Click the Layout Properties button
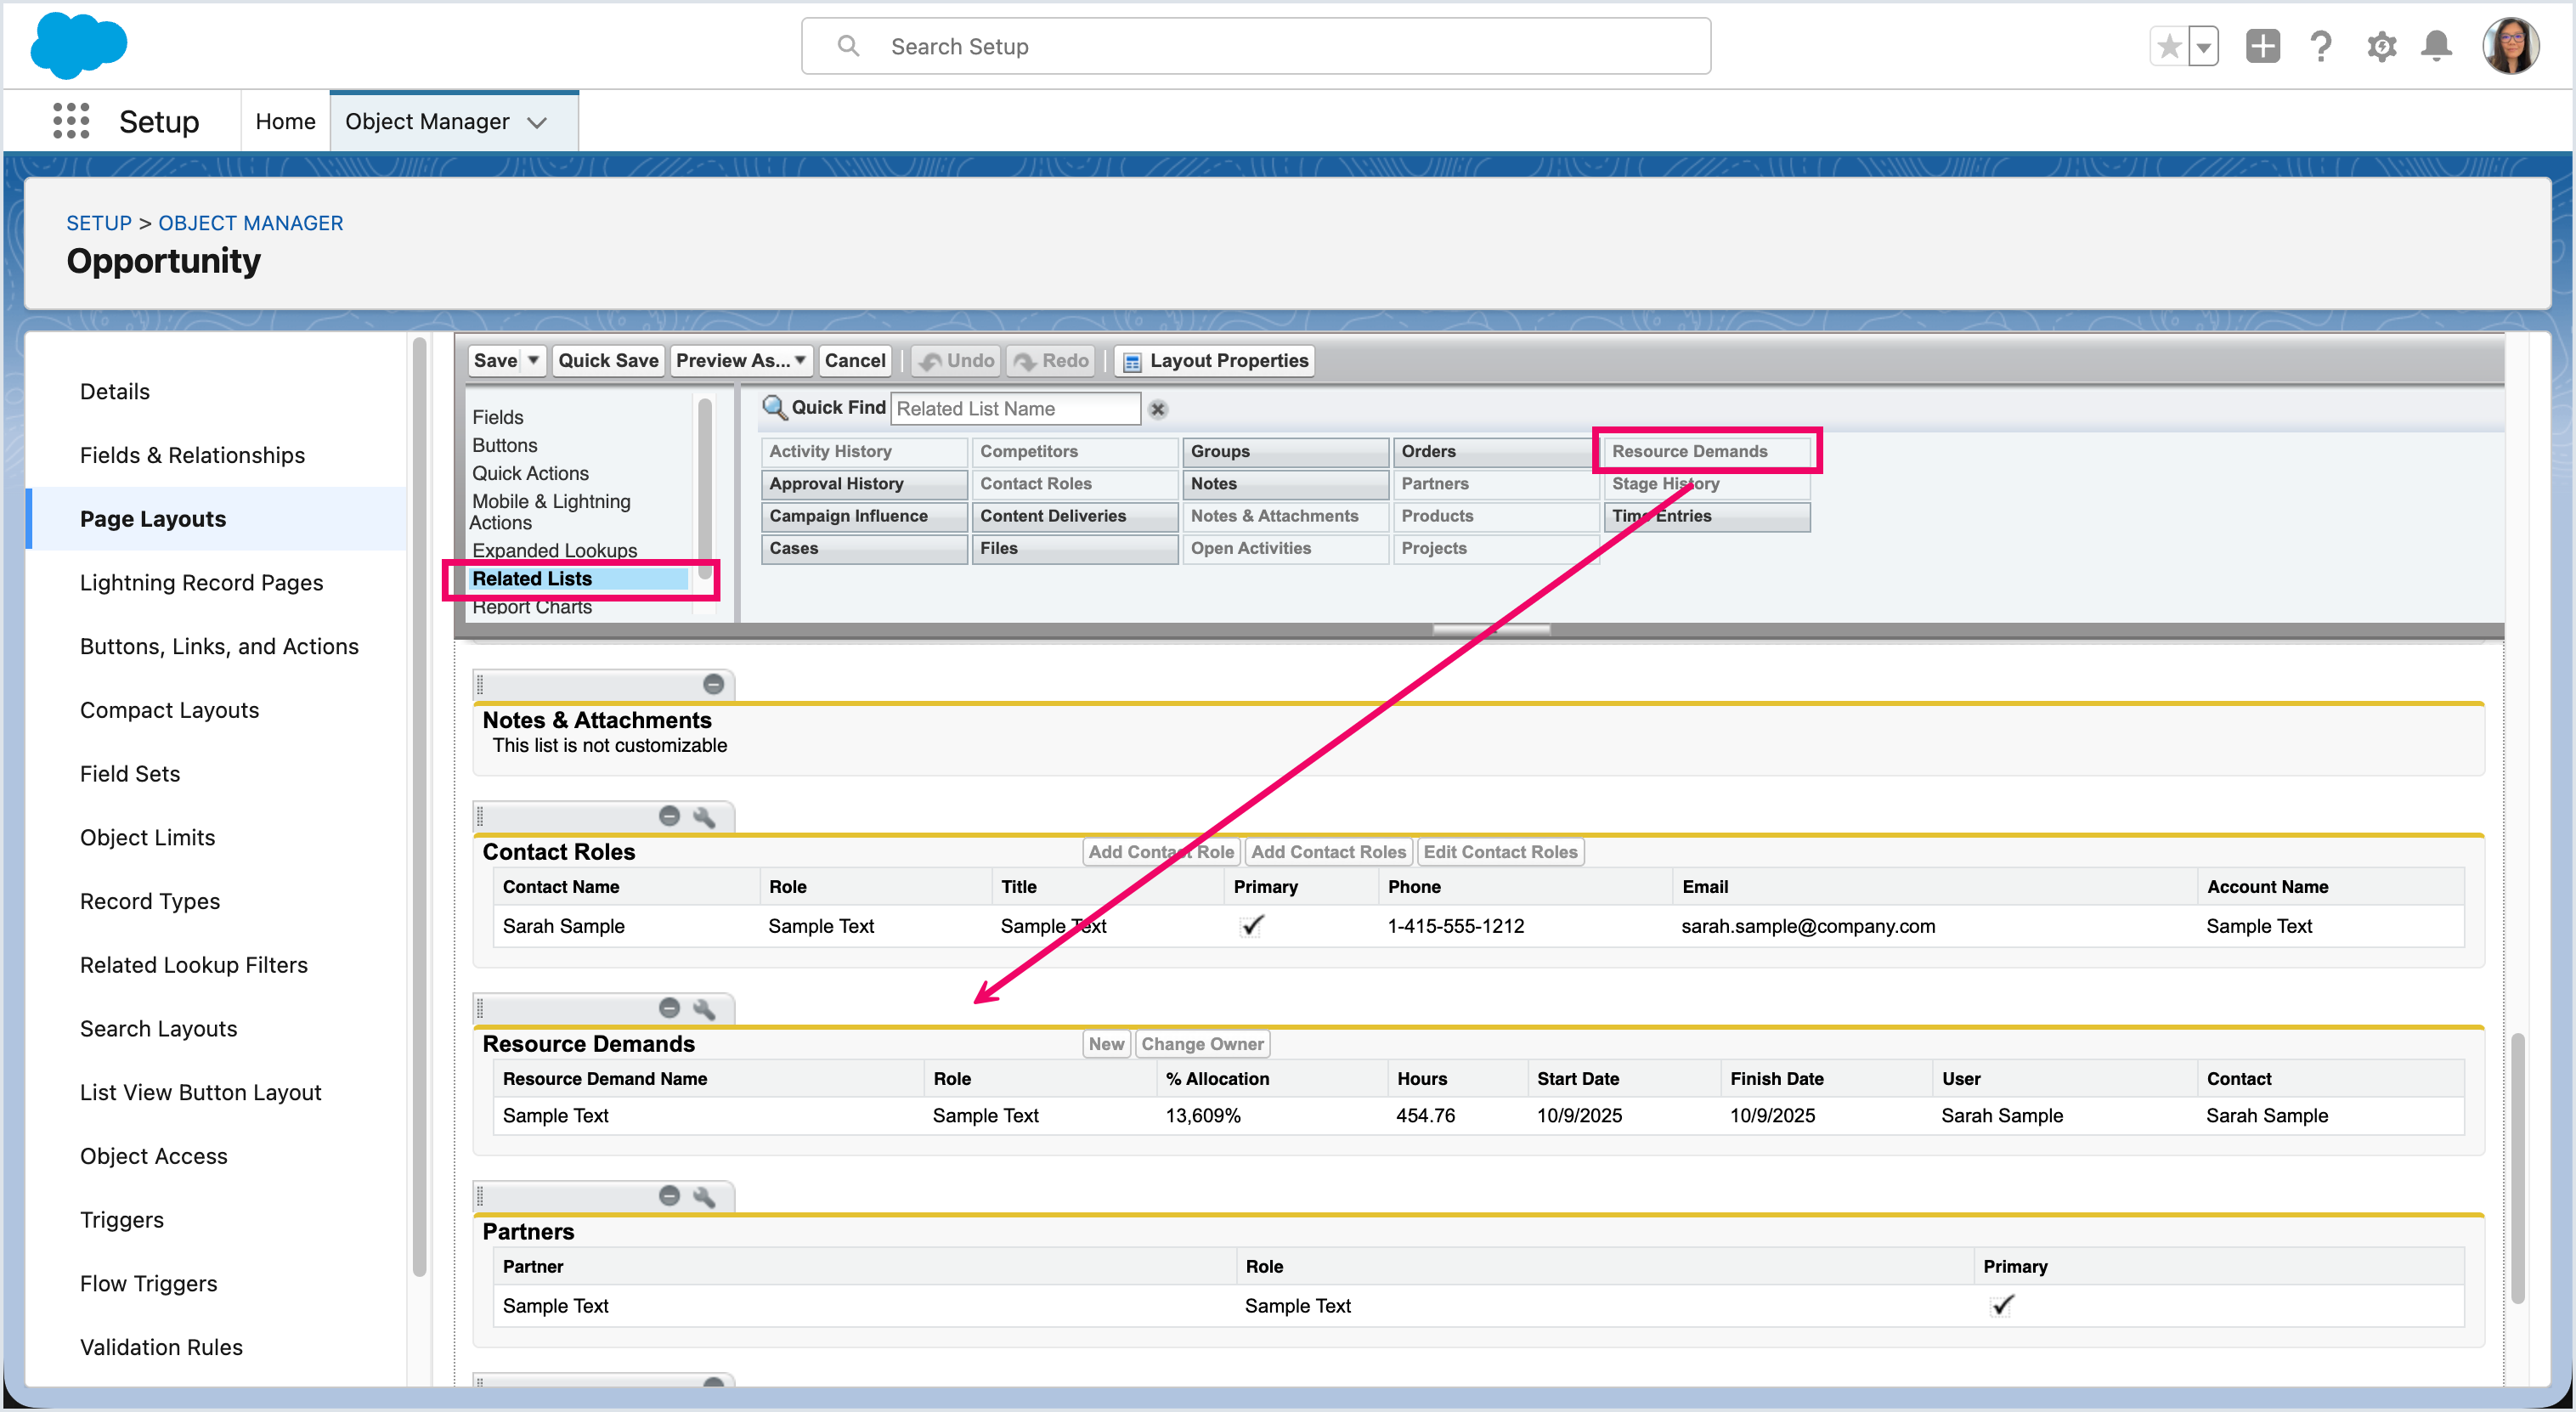This screenshot has height=1412, width=2576. (1215, 361)
